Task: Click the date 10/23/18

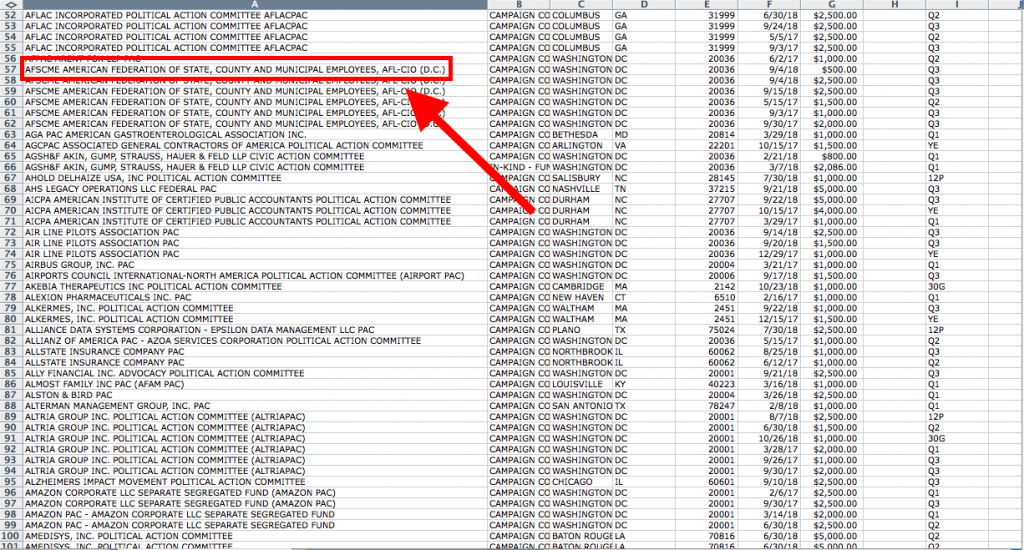Action: [769, 286]
